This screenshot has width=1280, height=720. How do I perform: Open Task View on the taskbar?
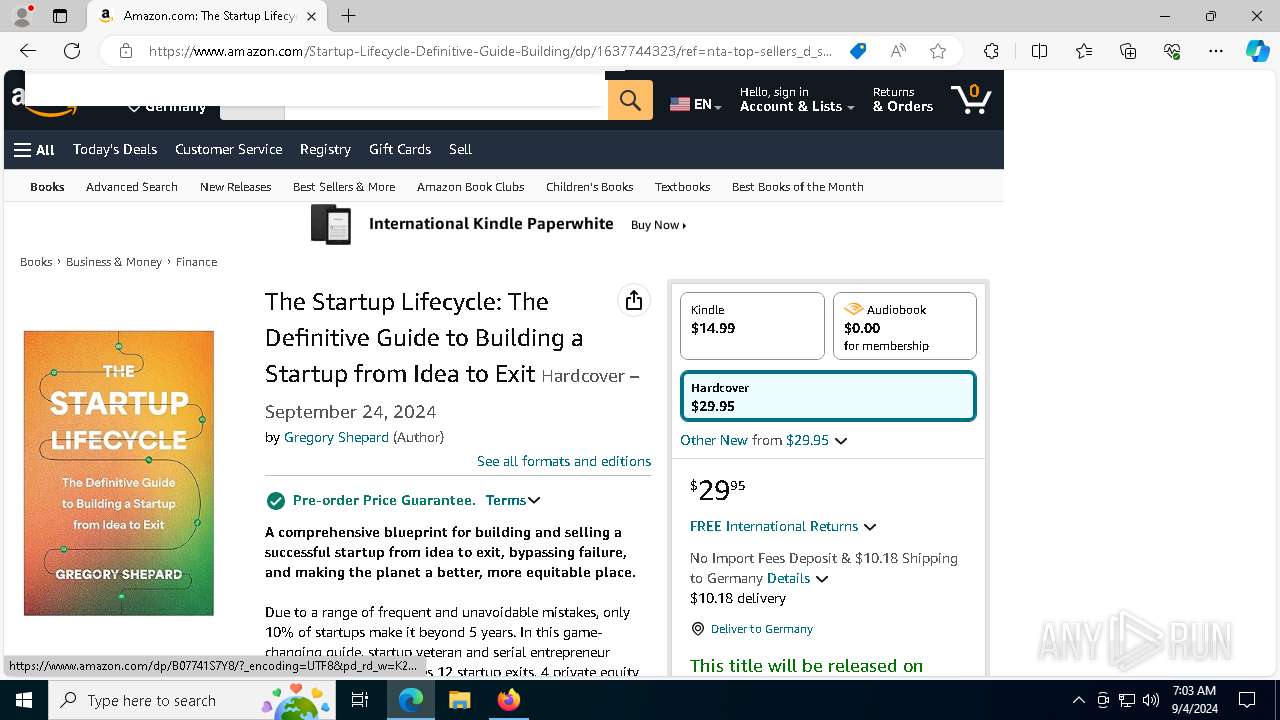360,700
